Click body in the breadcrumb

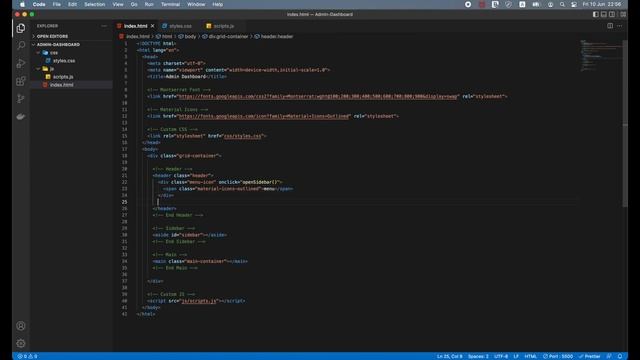coord(190,36)
